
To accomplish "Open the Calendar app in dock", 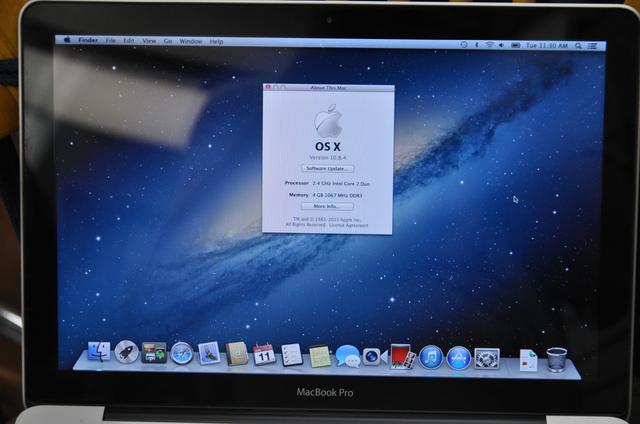I will point(264,354).
